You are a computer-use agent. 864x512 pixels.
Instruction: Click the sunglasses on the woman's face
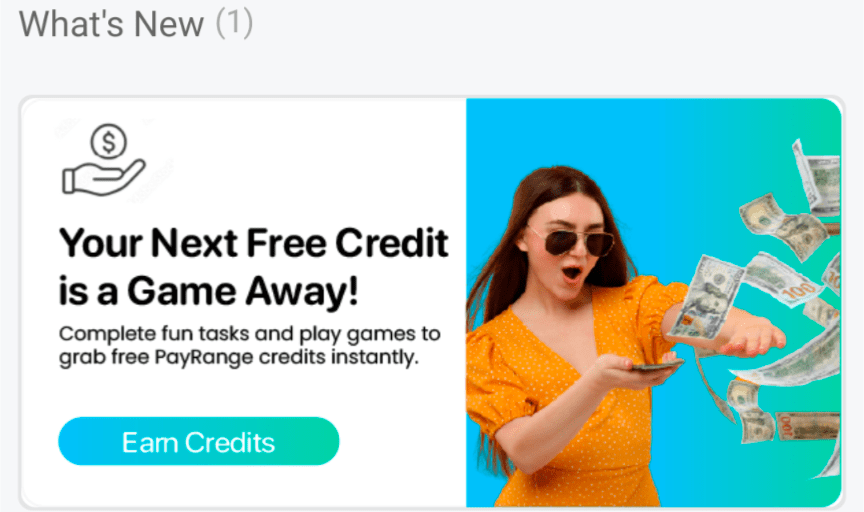pos(571,241)
